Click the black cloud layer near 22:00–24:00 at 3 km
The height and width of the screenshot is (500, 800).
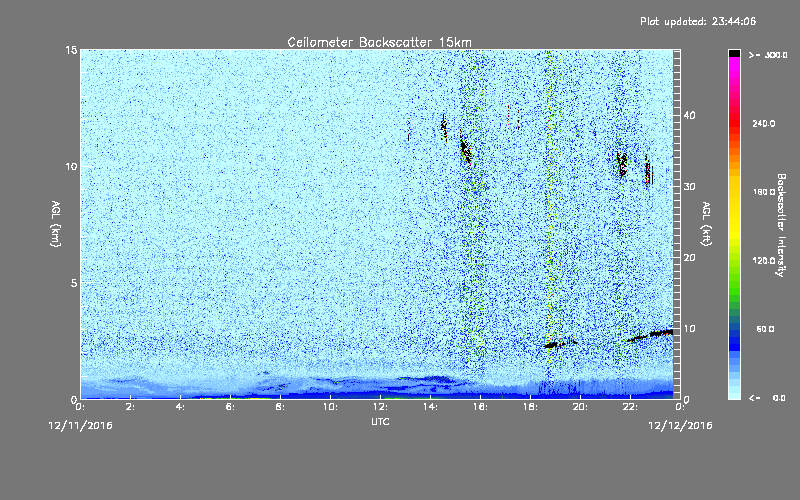(x=651, y=335)
